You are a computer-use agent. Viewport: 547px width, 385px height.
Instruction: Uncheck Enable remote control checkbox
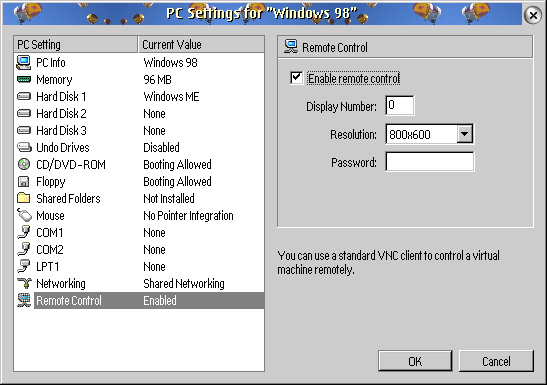coord(296,77)
